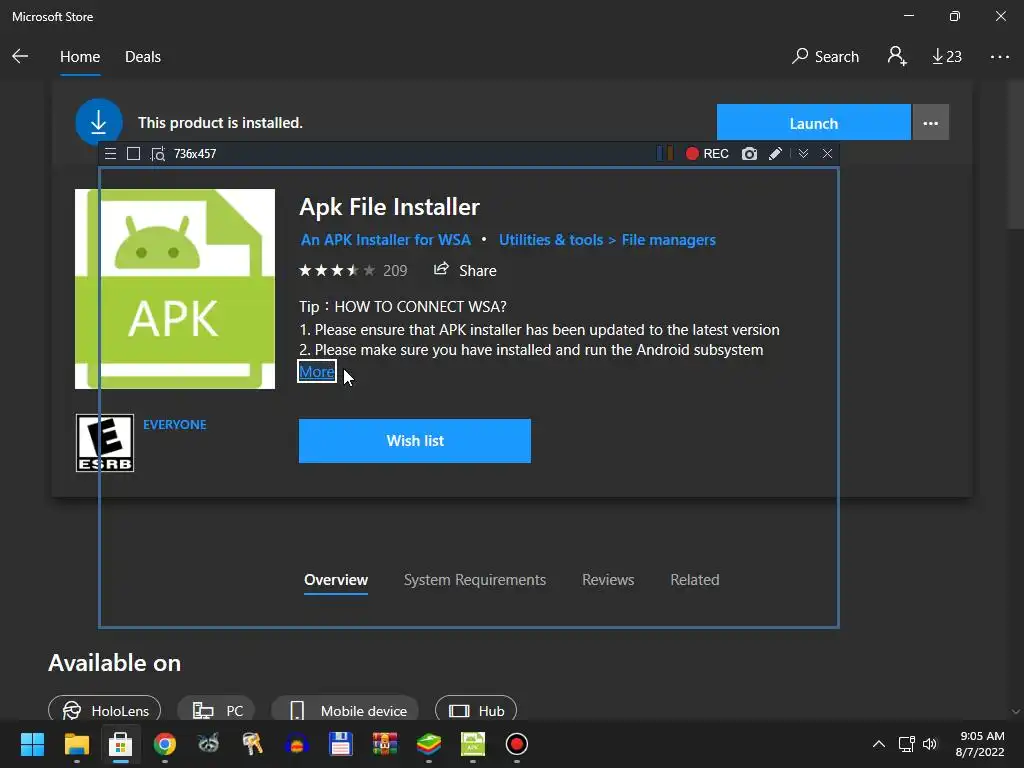Click the recorder audio level indicator
Image resolution: width=1024 pixels, height=768 pixels.
coord(665,153)
